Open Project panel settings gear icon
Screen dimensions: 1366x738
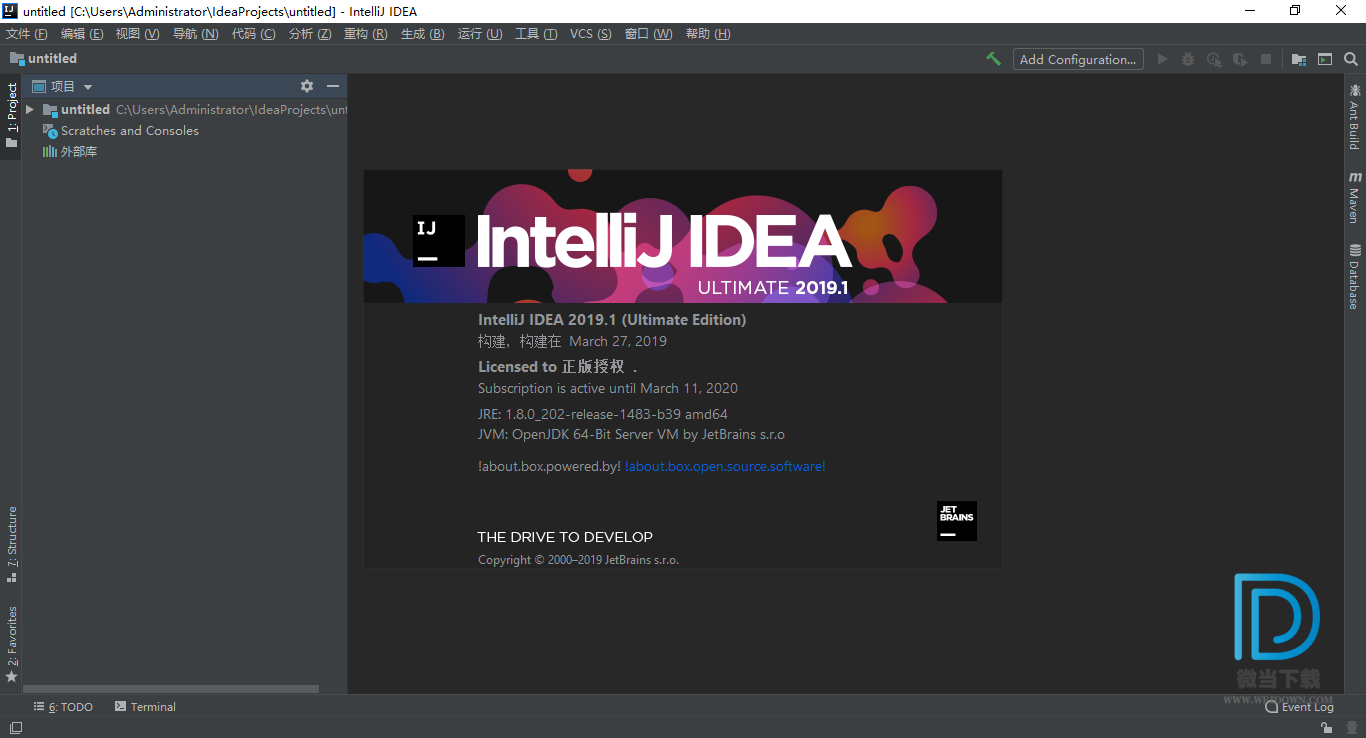(x=307, y=86)
